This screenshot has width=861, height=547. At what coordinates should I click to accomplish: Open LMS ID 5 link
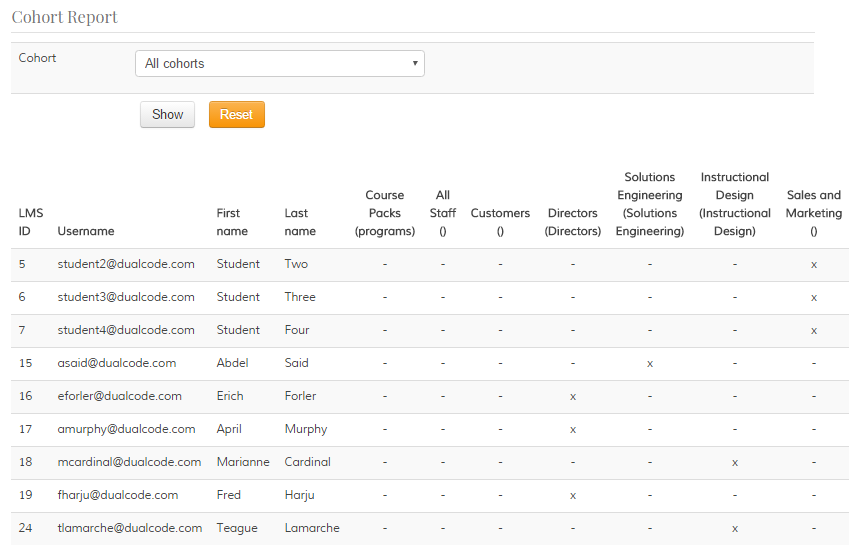pos(22,264)
